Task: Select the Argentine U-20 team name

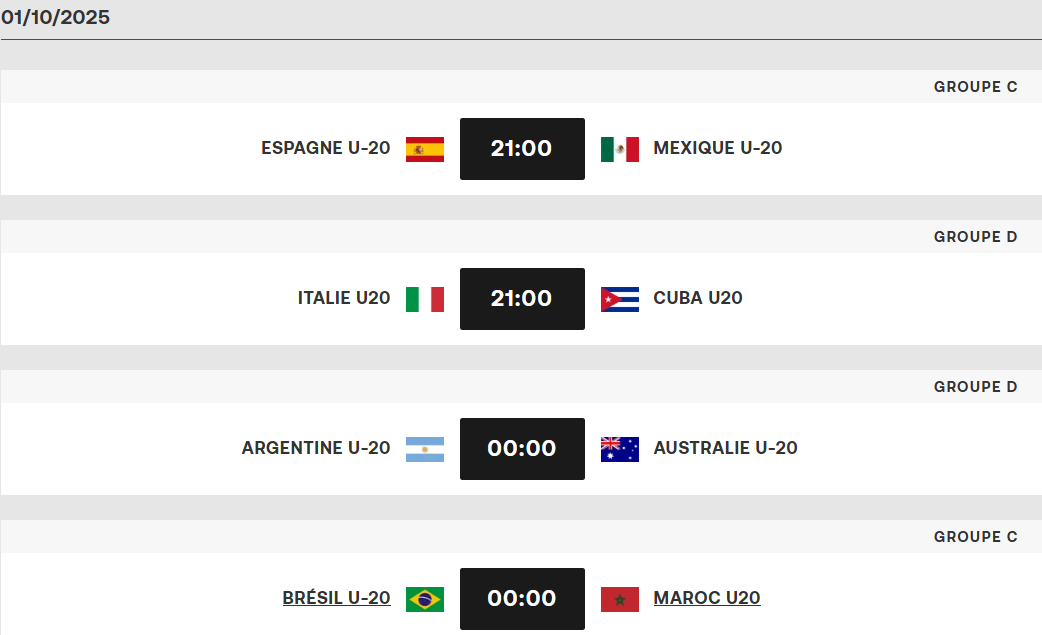Action: (x=316, y=448)
